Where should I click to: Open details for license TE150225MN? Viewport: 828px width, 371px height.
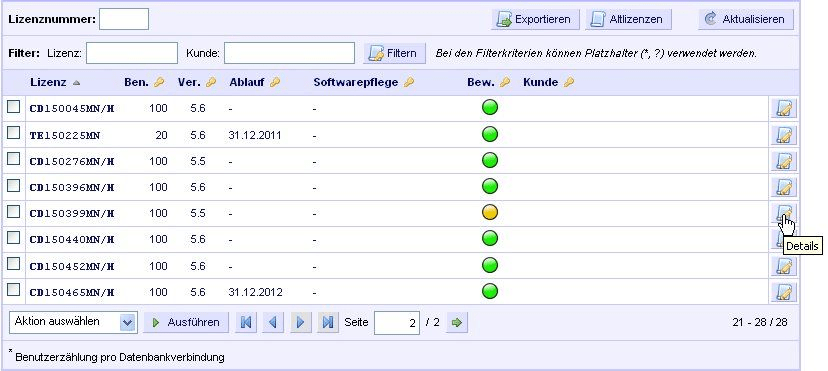784,135
